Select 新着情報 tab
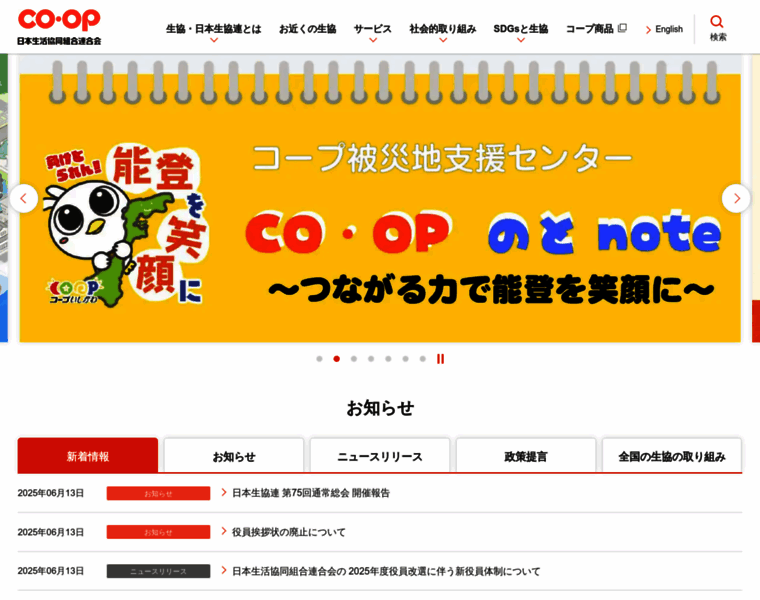Image resolution: width=760 pixels, height=600 pixels. [x=88, y=456]
